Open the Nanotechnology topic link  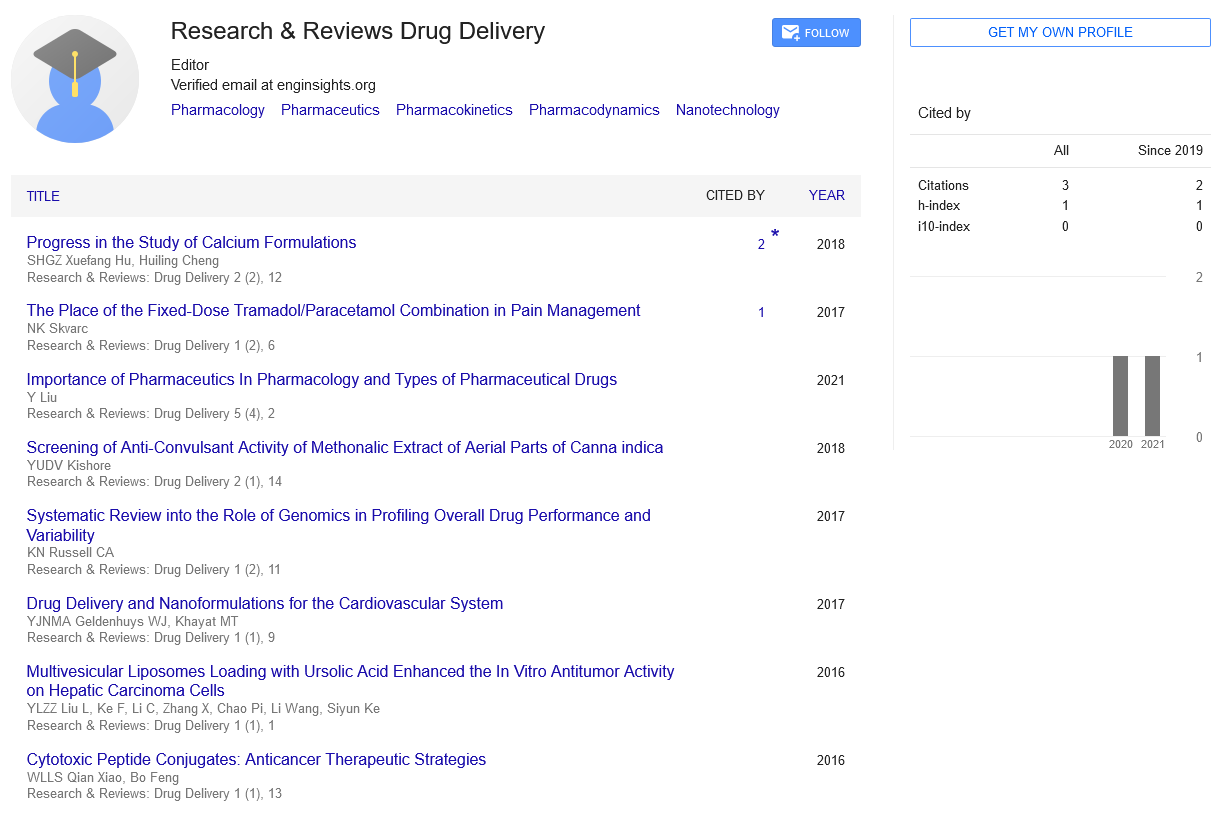(727, 110)
